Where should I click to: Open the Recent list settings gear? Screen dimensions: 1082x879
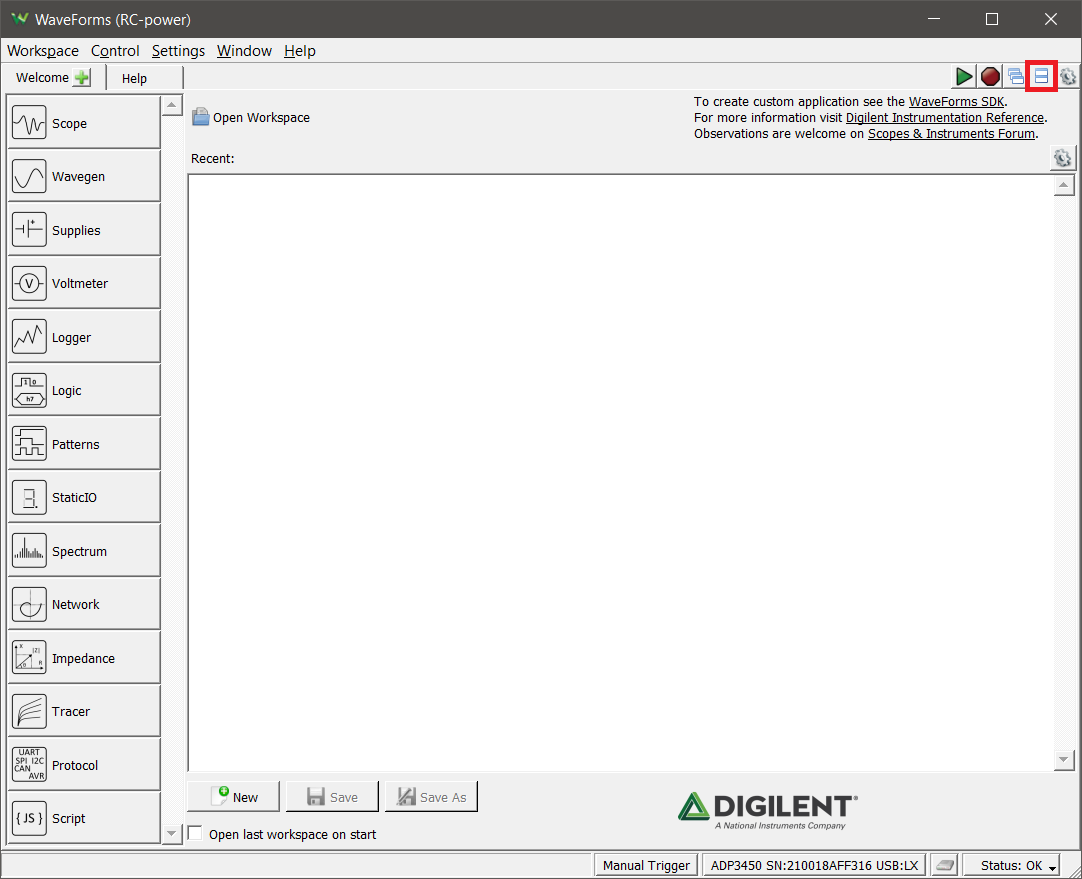1063,158
